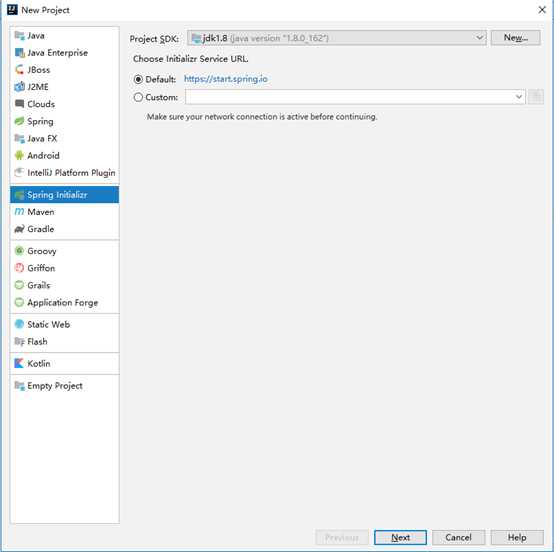Screen dimensions: 554x552
Task: Click the Android robot icon
Action: tap(19, 155)
